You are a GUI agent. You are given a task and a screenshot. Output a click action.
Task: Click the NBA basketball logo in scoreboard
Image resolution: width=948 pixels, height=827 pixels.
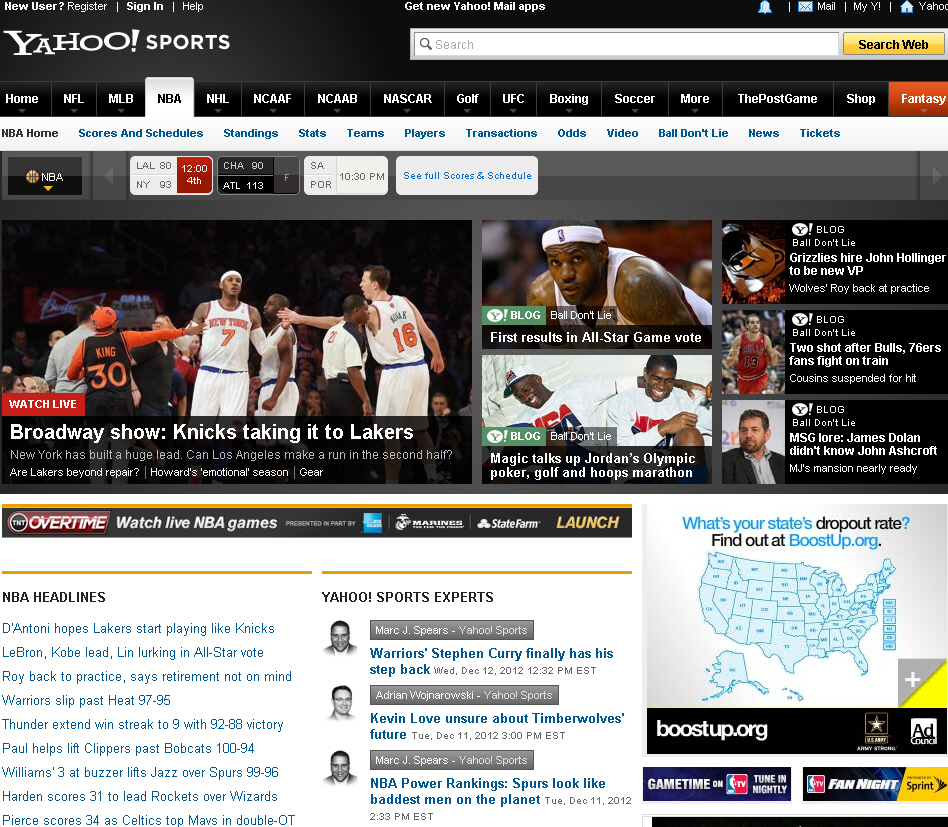click(32, 177)
